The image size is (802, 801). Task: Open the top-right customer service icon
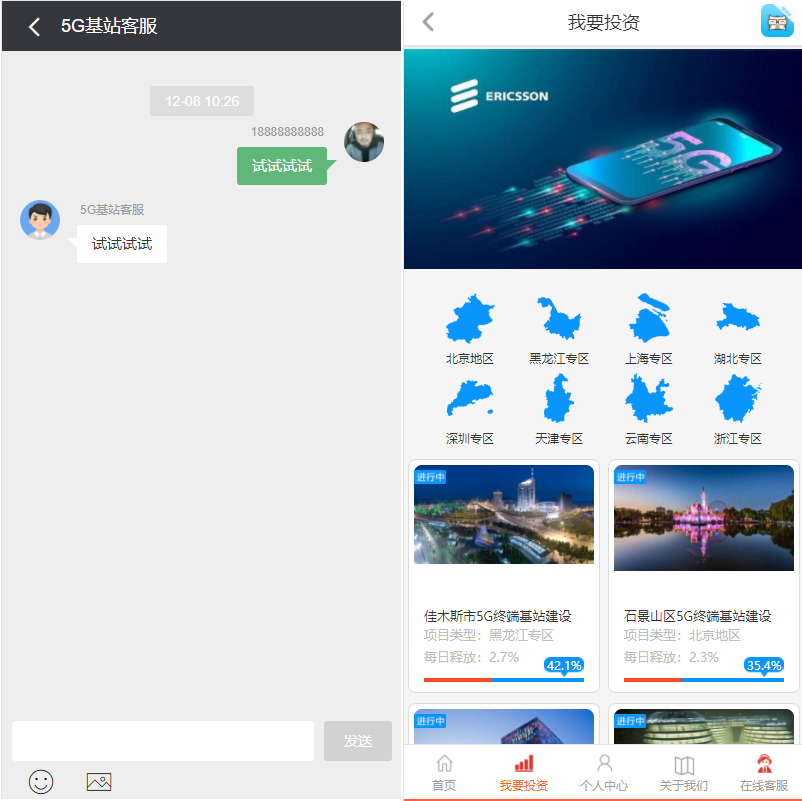coord(776,21)
